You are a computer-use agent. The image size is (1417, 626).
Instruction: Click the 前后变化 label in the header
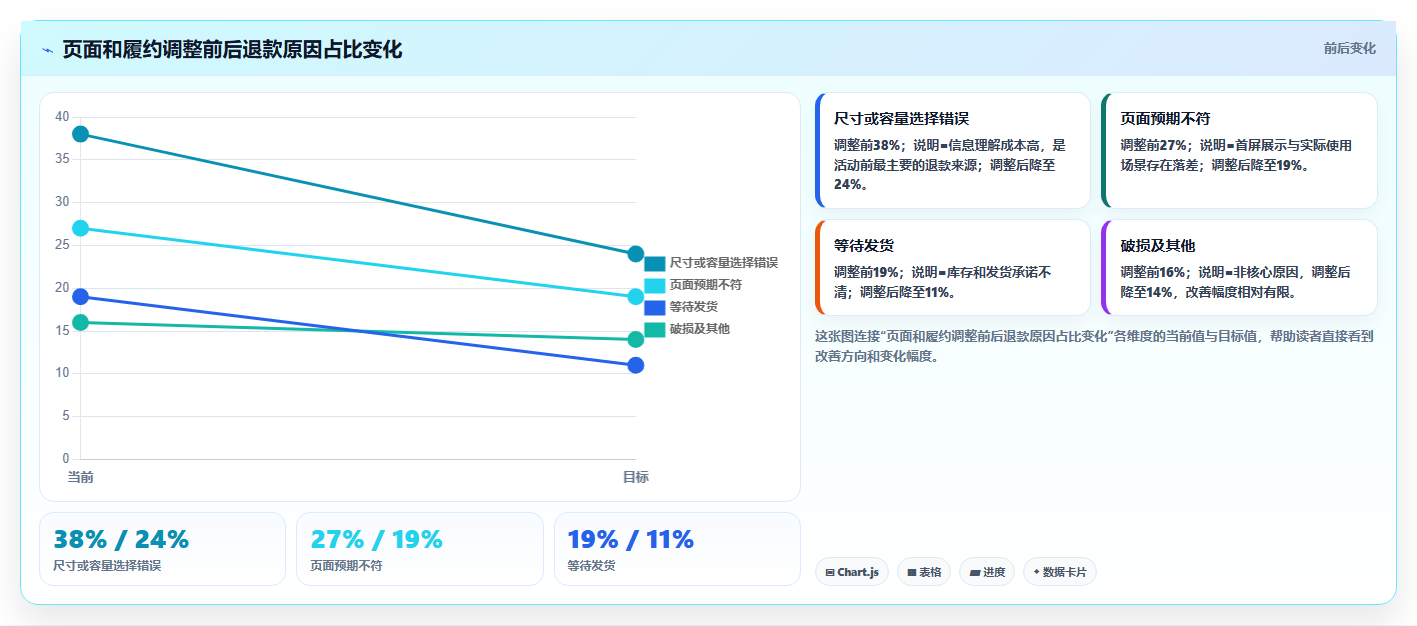point(1349,48)
